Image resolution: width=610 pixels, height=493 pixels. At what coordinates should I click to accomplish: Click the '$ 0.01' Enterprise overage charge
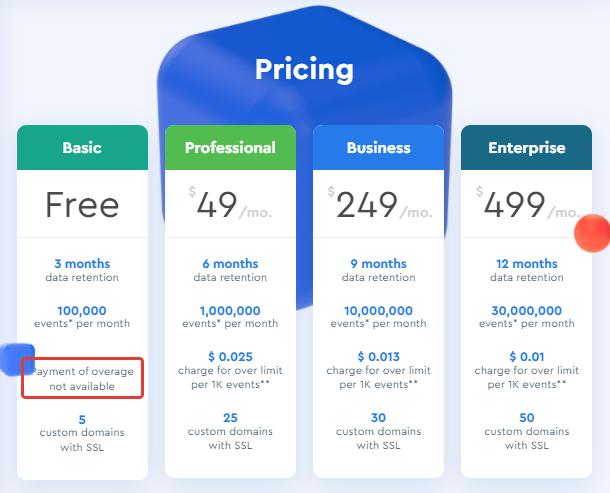pyautogui.click(x=527, y=356)
